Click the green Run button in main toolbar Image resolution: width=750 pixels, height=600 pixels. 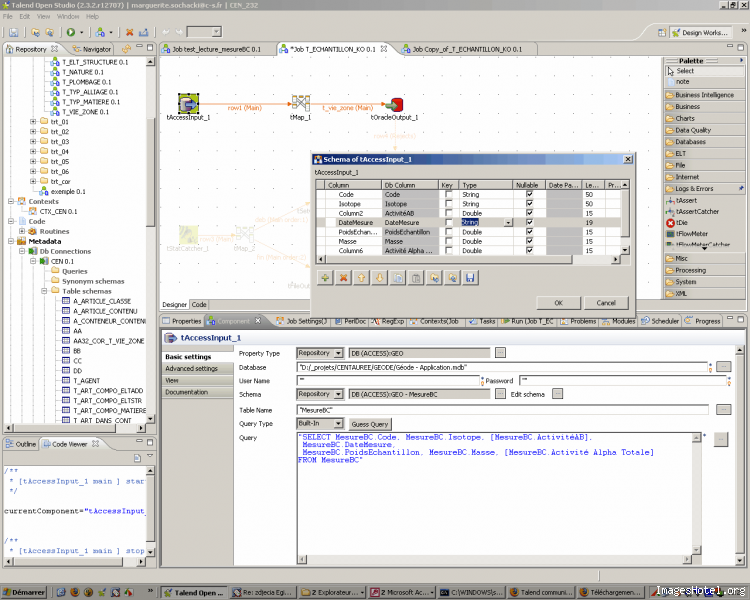(71, 32)
